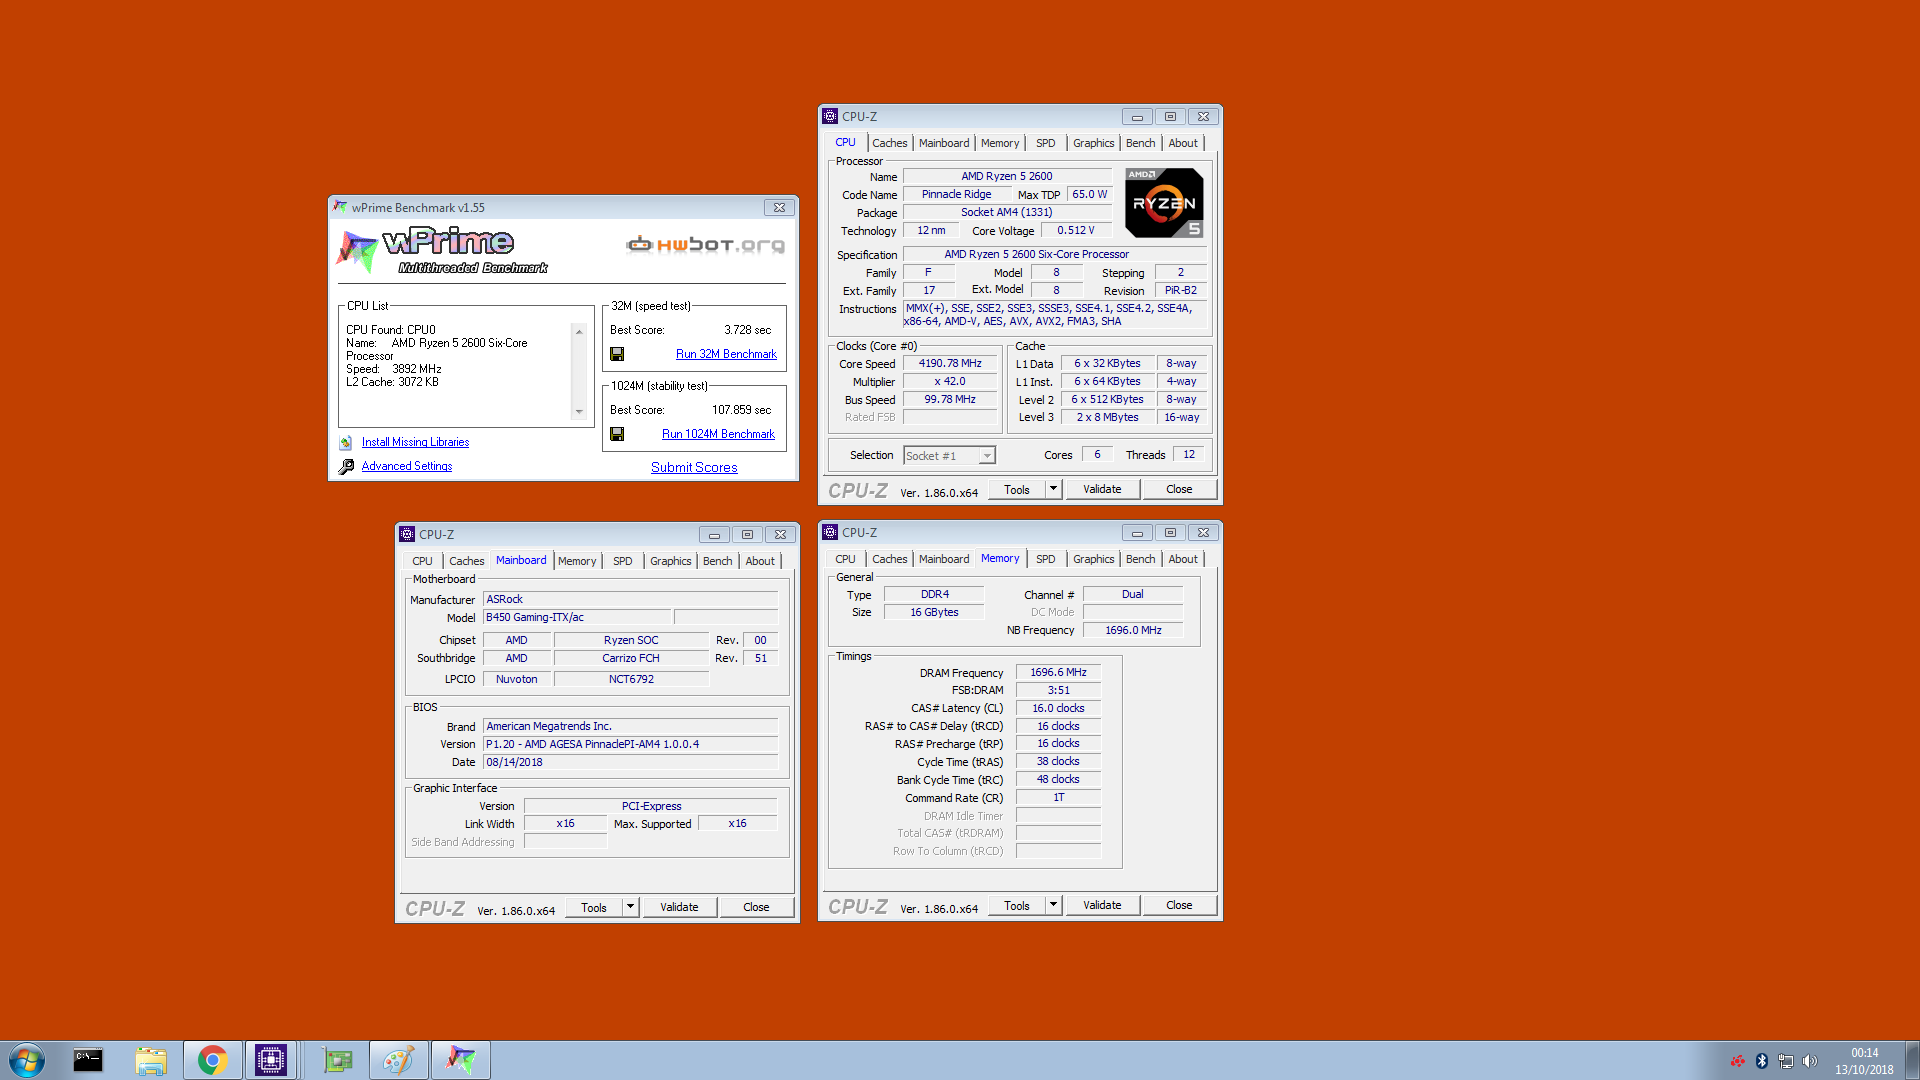1920x1080 pixels.
Task: Run the 32M Benchmark
Action: pos(726,354)
